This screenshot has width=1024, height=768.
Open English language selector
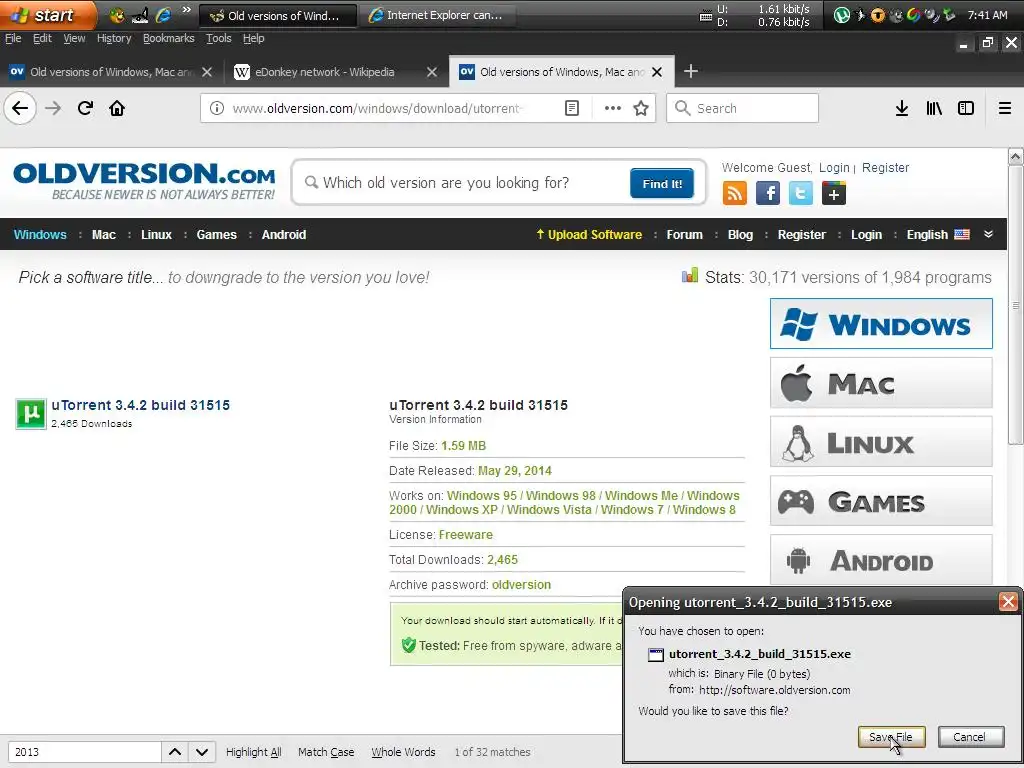click(938, 234)
